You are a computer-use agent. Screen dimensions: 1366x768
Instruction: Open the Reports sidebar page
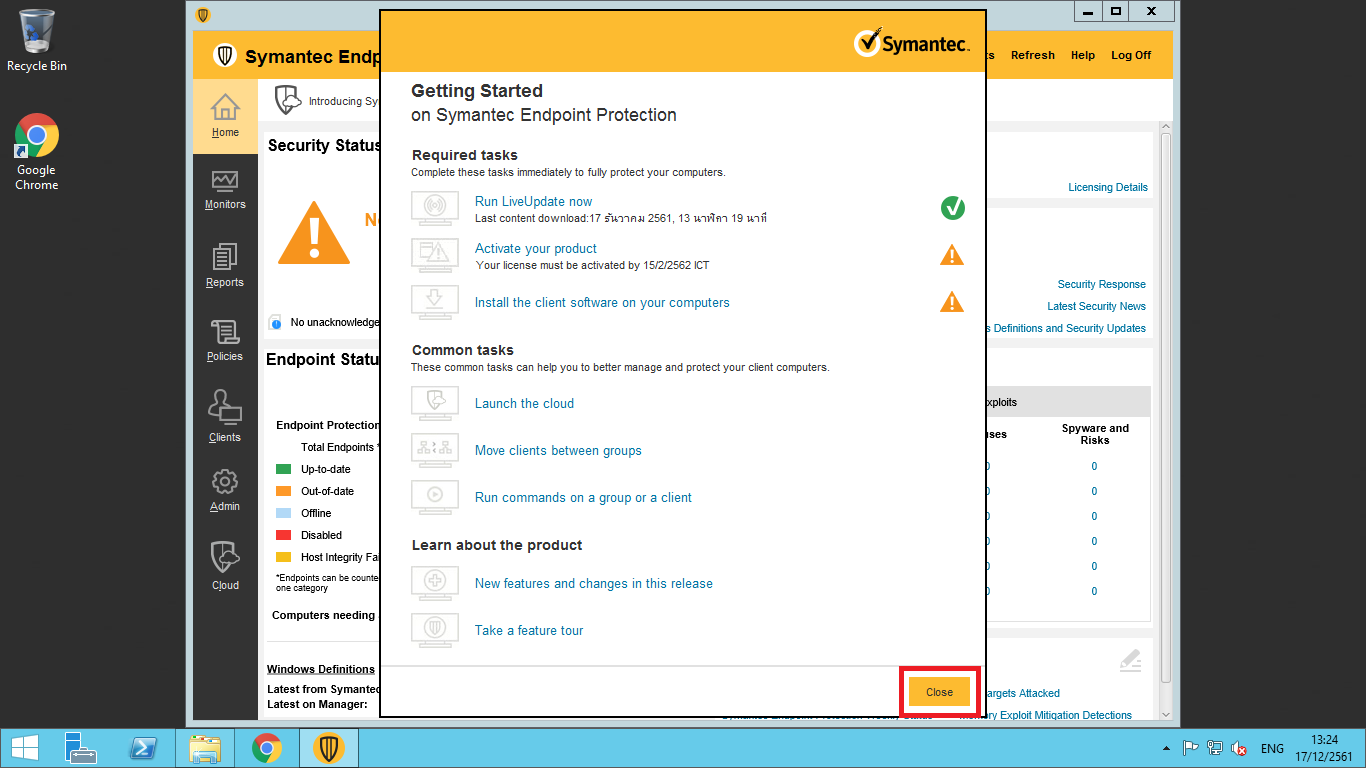coord(225,266)
